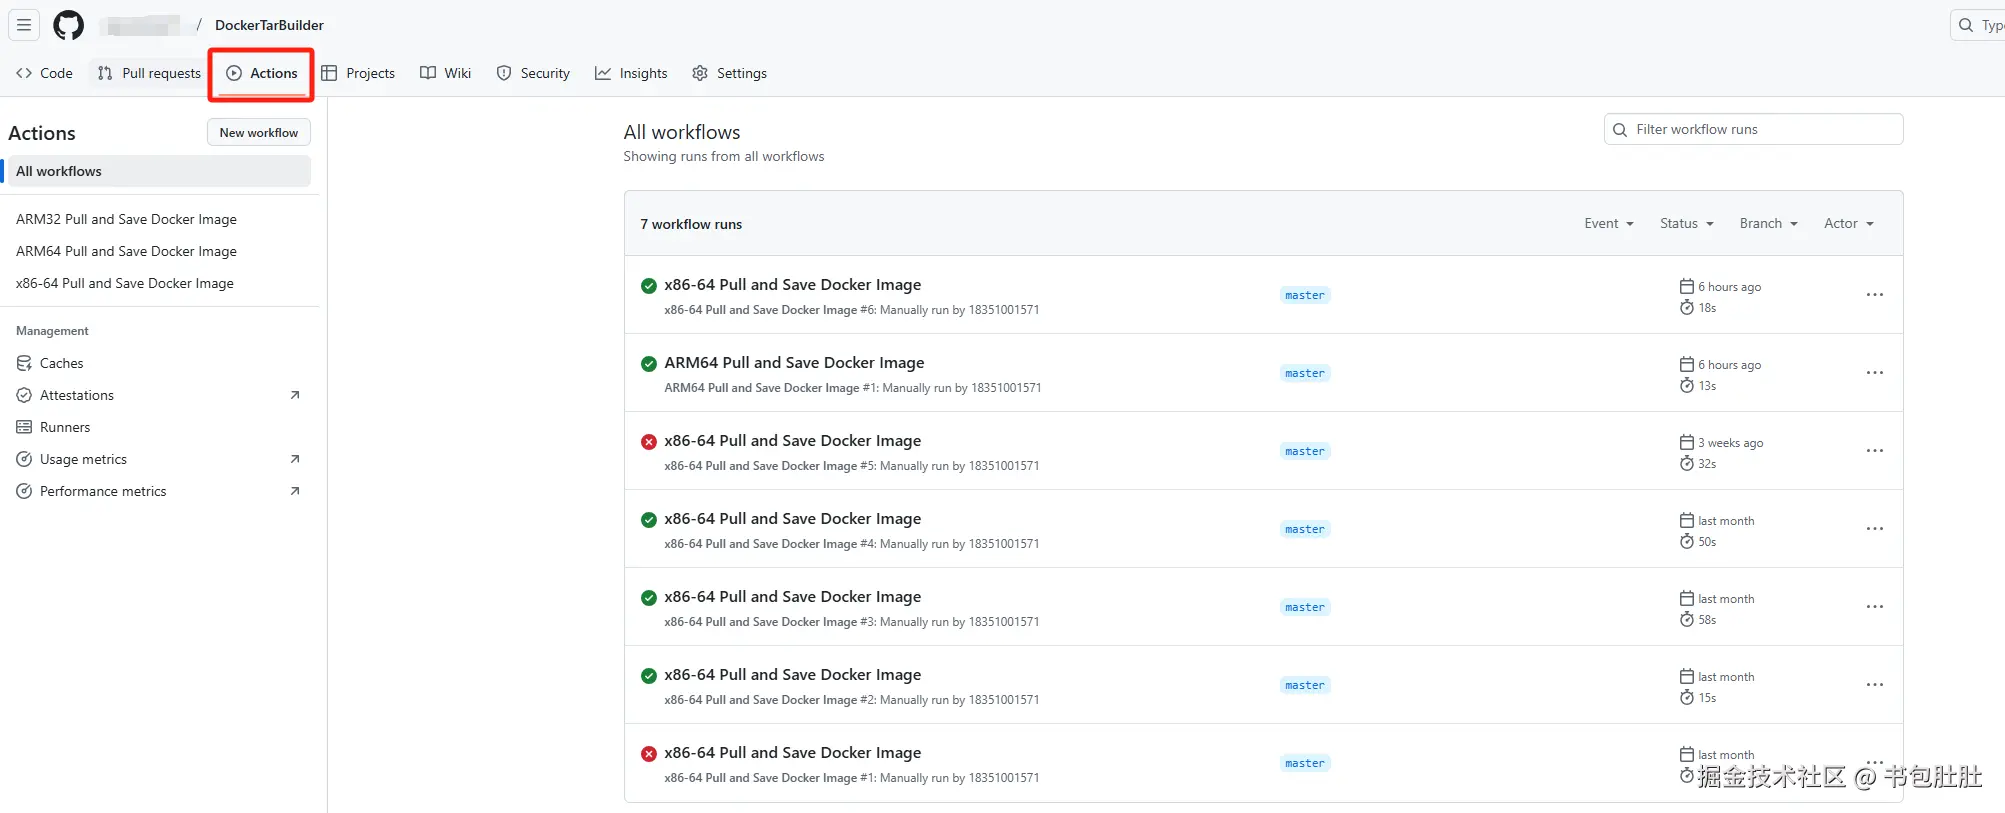Image resolution: width=2005 pixels, height=813 pixels.
Task: Open the Actor filter dropdown
Action: (x=1848, y=224)
